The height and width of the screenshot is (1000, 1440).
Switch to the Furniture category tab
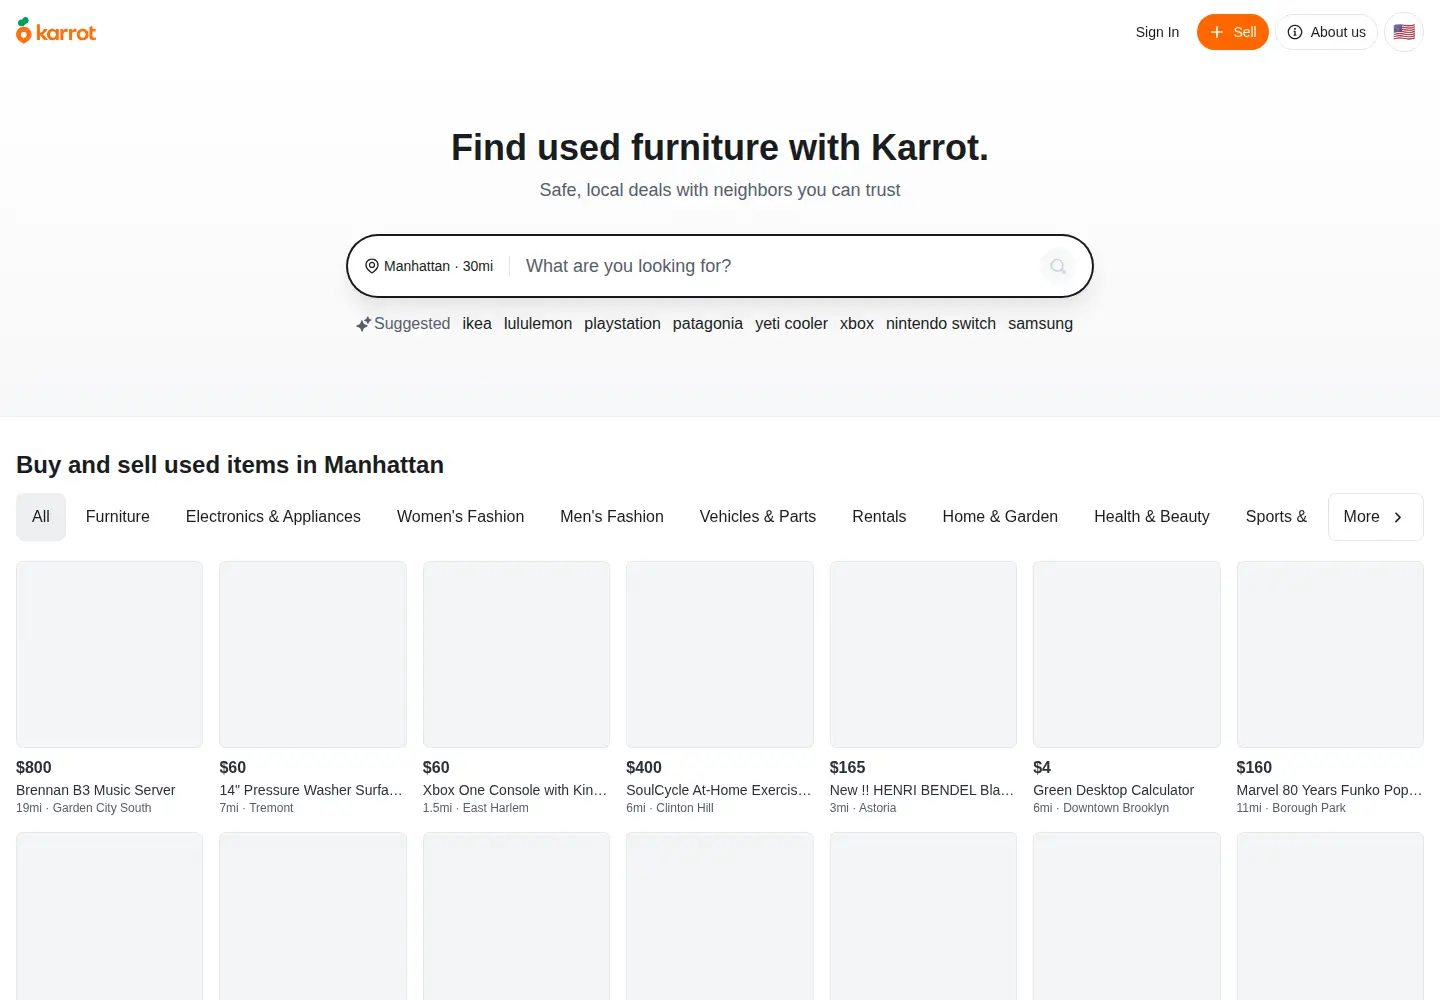click(x=118, y=517)
